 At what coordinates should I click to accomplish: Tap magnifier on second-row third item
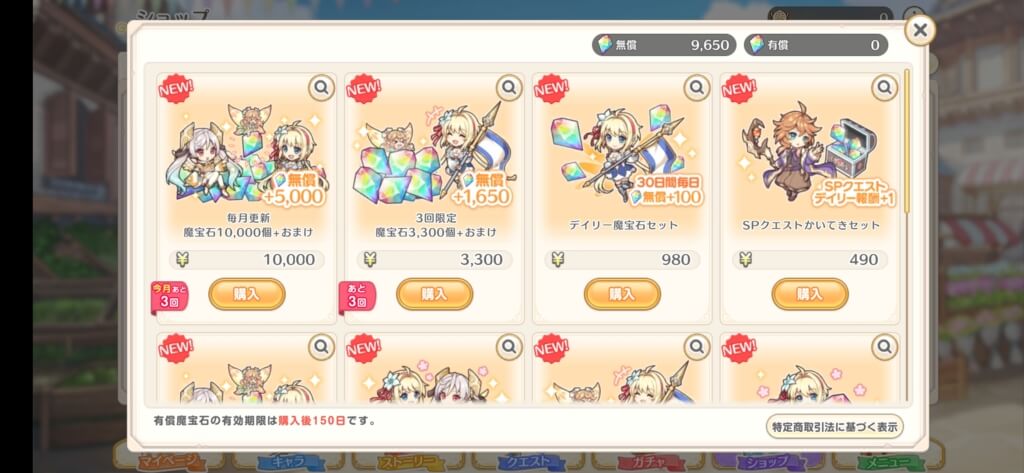tap(697, 347)
